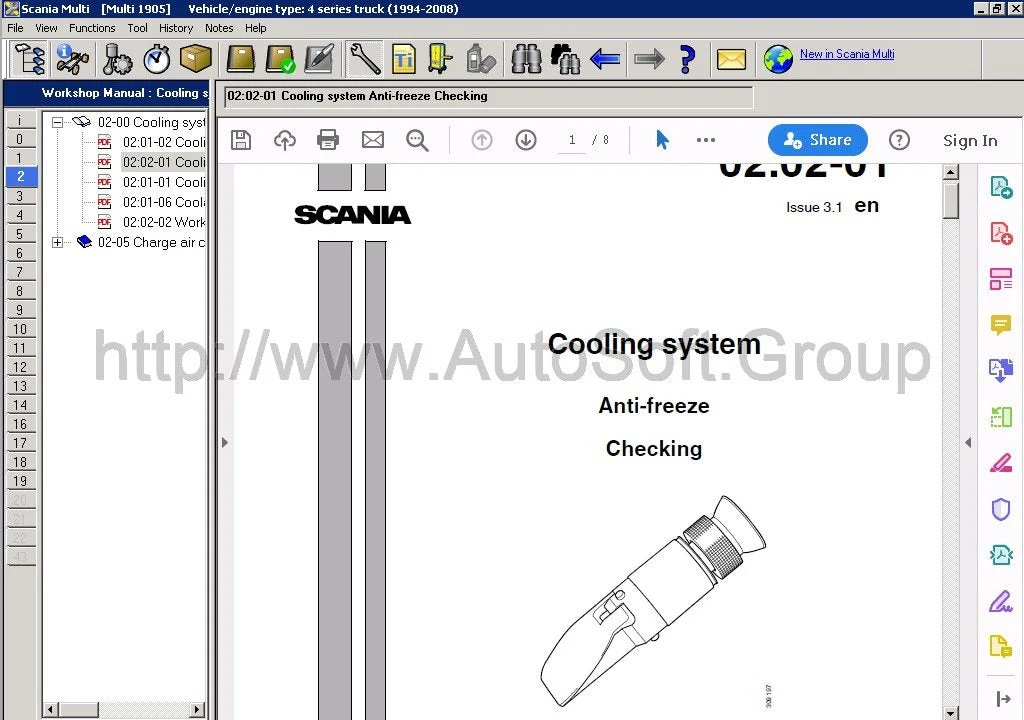
Task: Open the parts package icon
Action: coord(196,59)
